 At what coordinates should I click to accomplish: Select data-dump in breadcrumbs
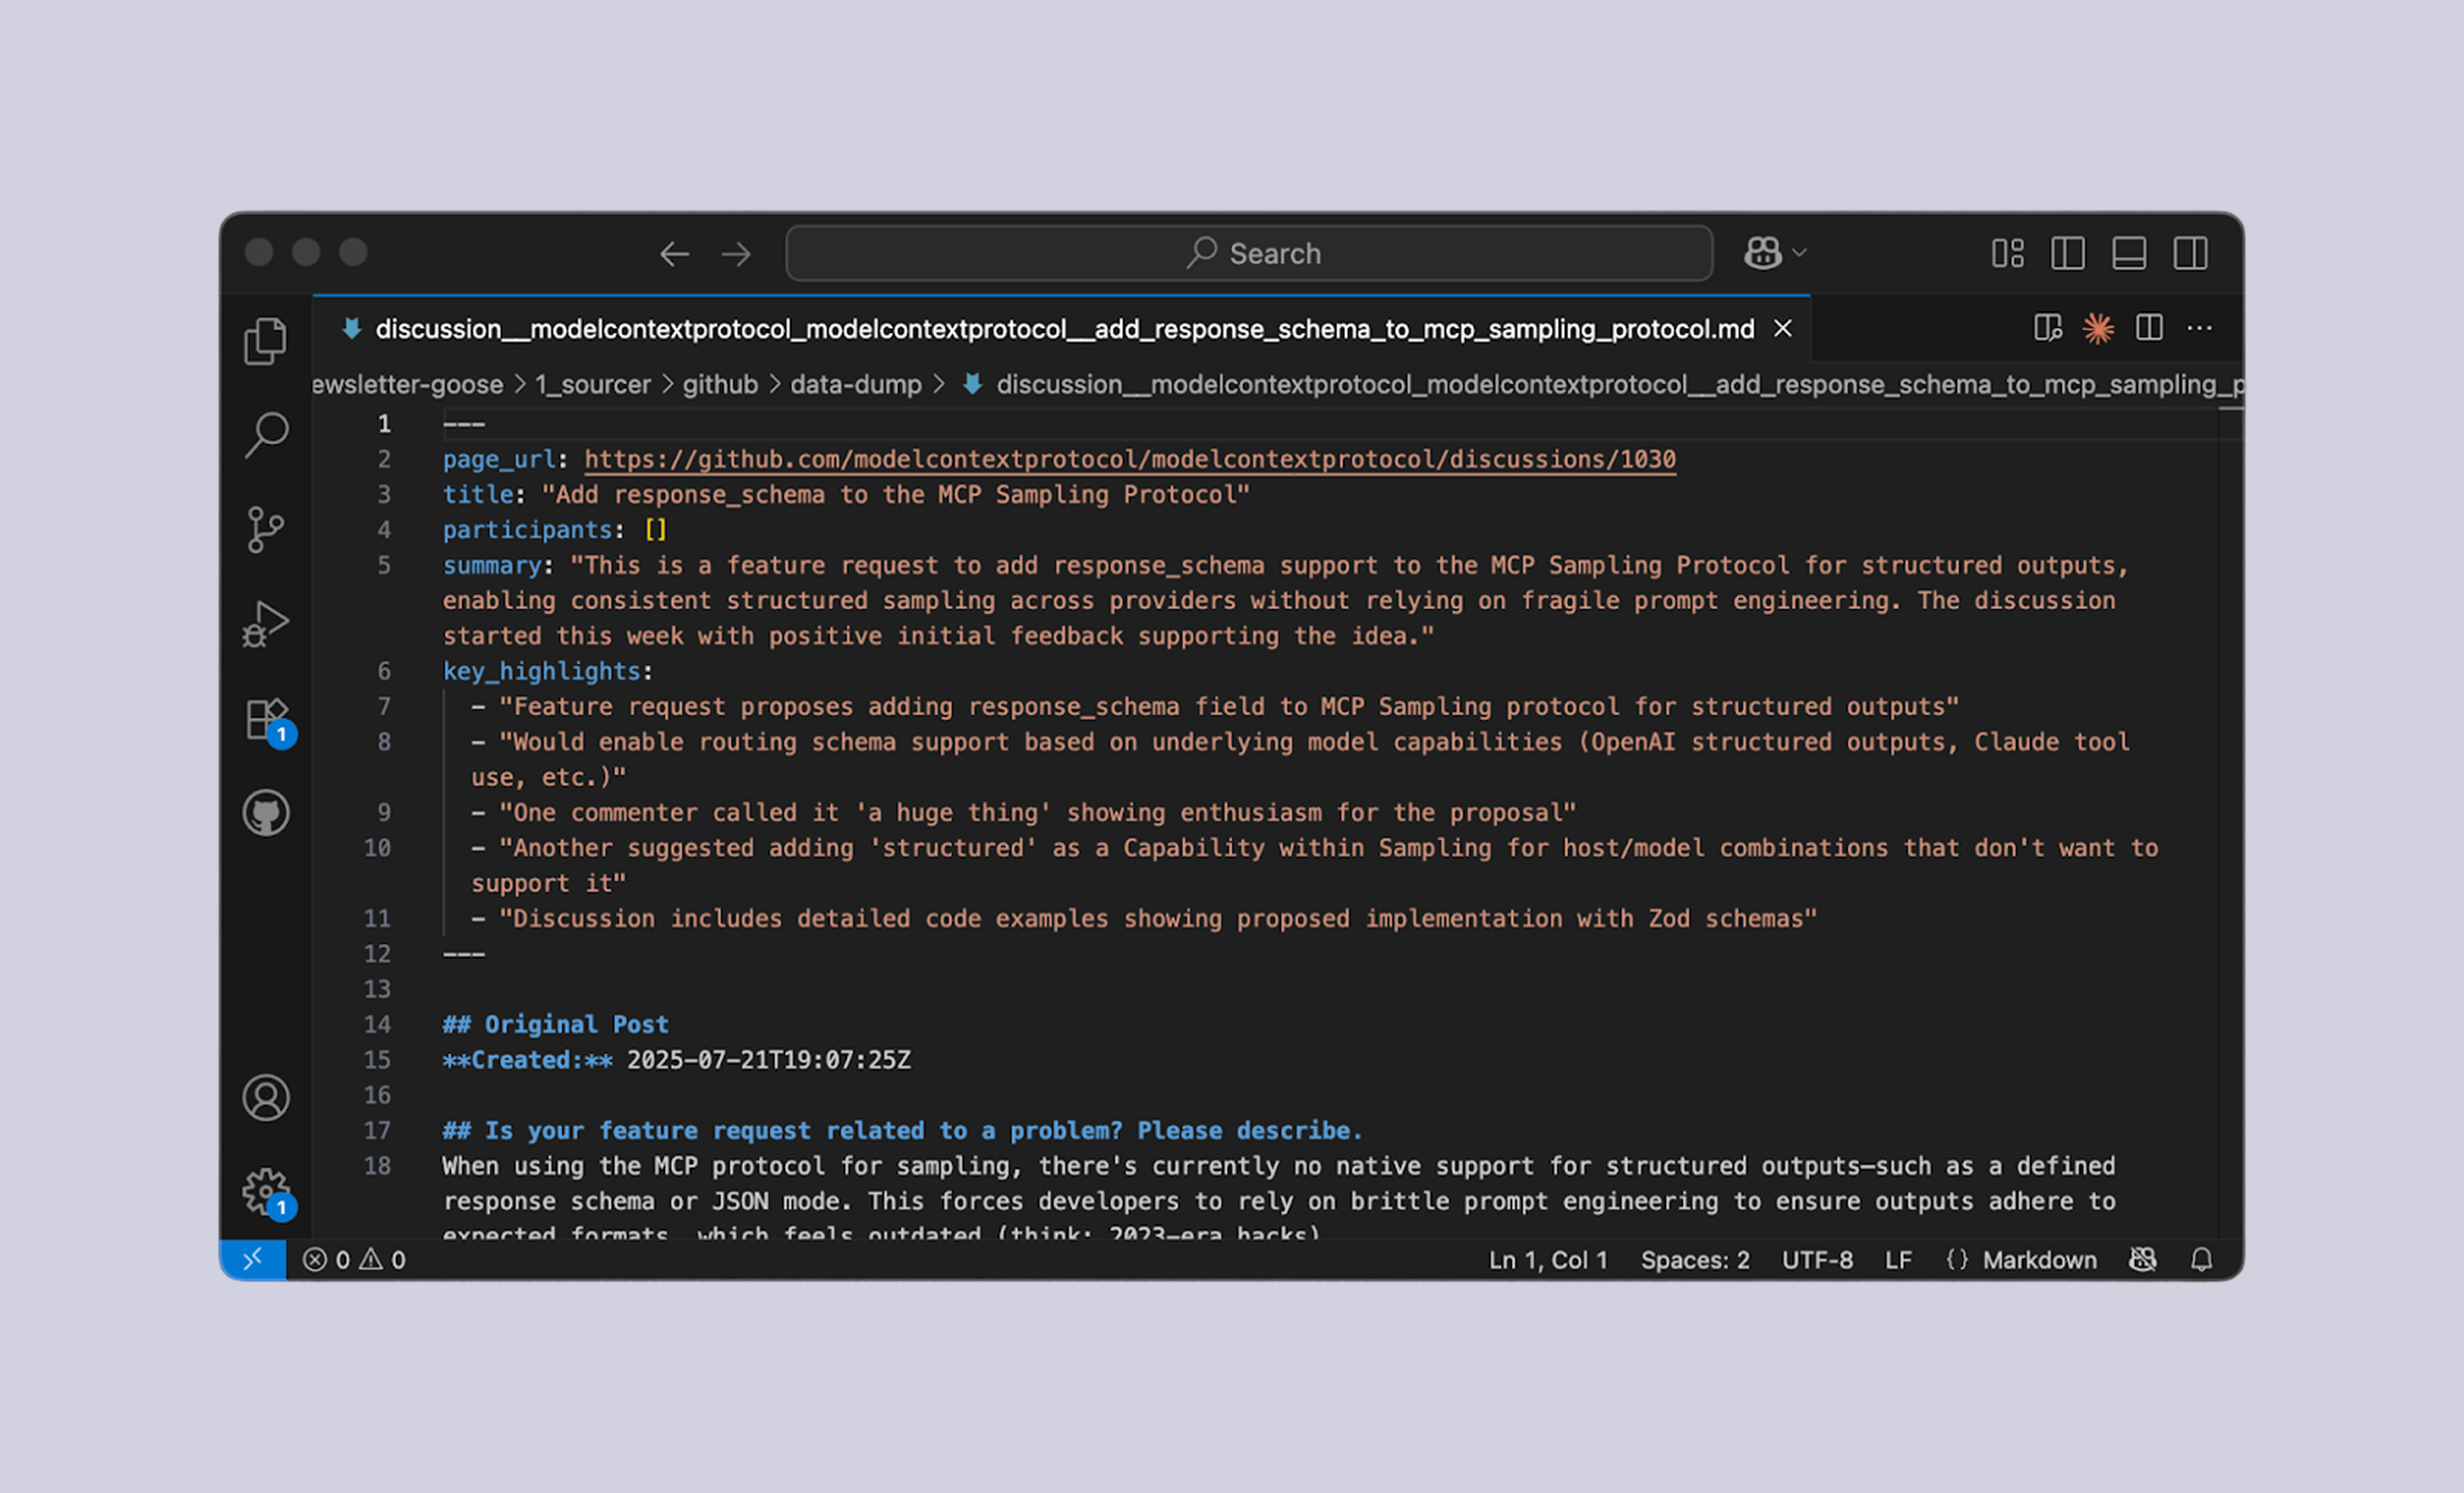point(856,385)
